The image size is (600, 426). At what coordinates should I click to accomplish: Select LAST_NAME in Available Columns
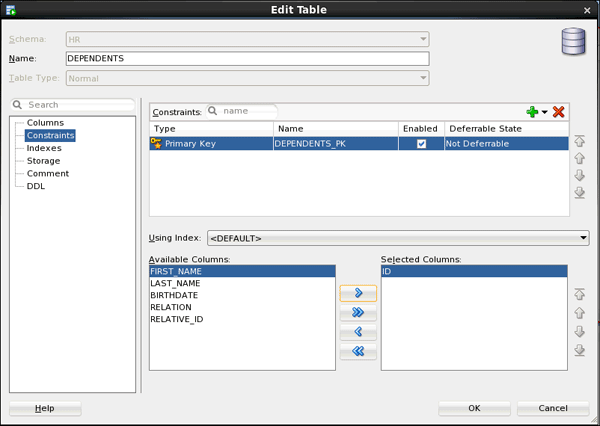click(x=176, y=283)
